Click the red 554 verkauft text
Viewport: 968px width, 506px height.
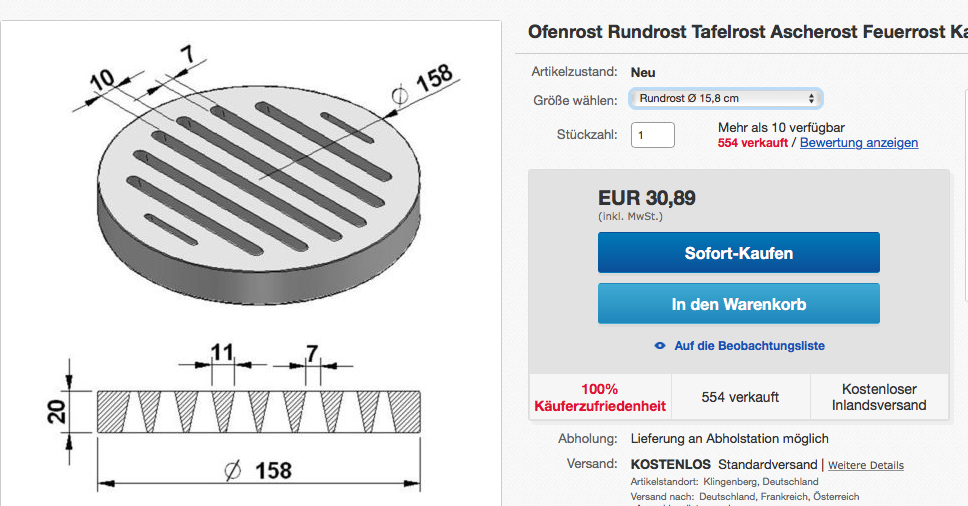(753, 143)
